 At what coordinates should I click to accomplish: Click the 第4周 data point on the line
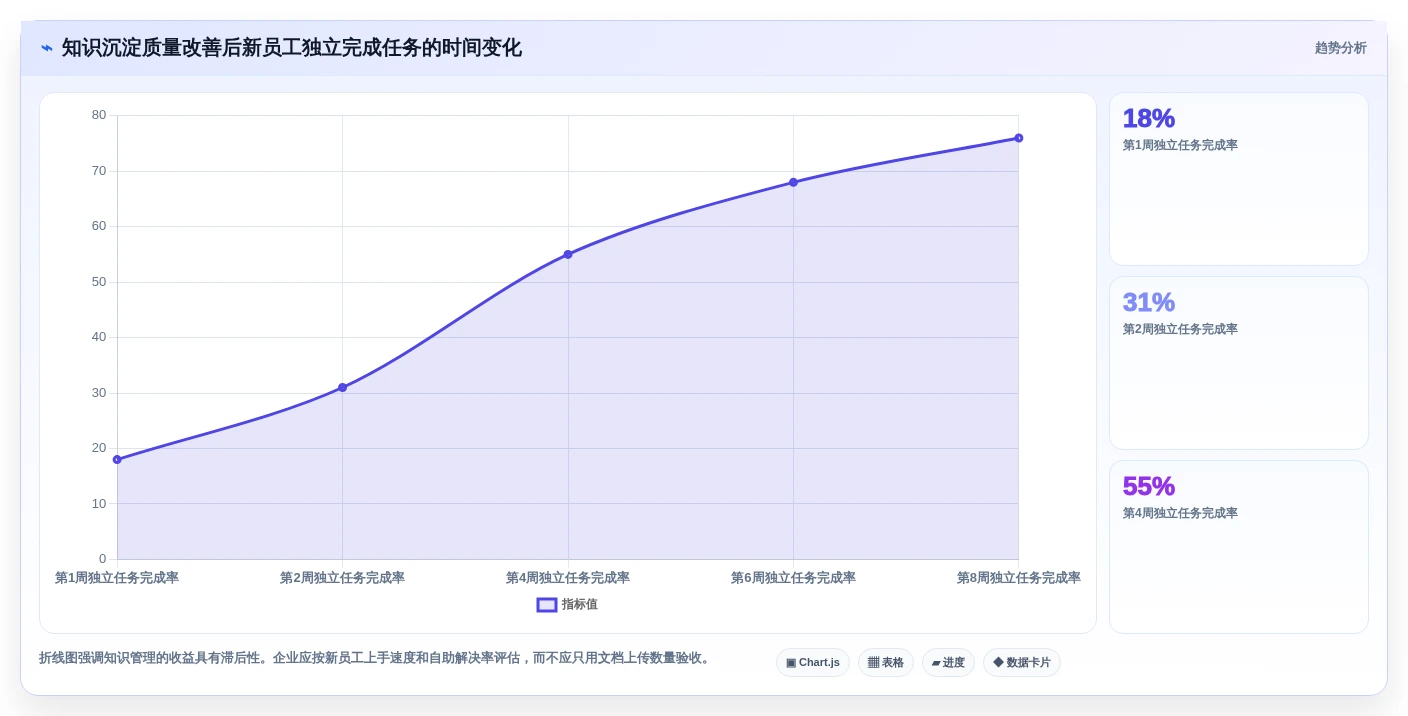568,255
